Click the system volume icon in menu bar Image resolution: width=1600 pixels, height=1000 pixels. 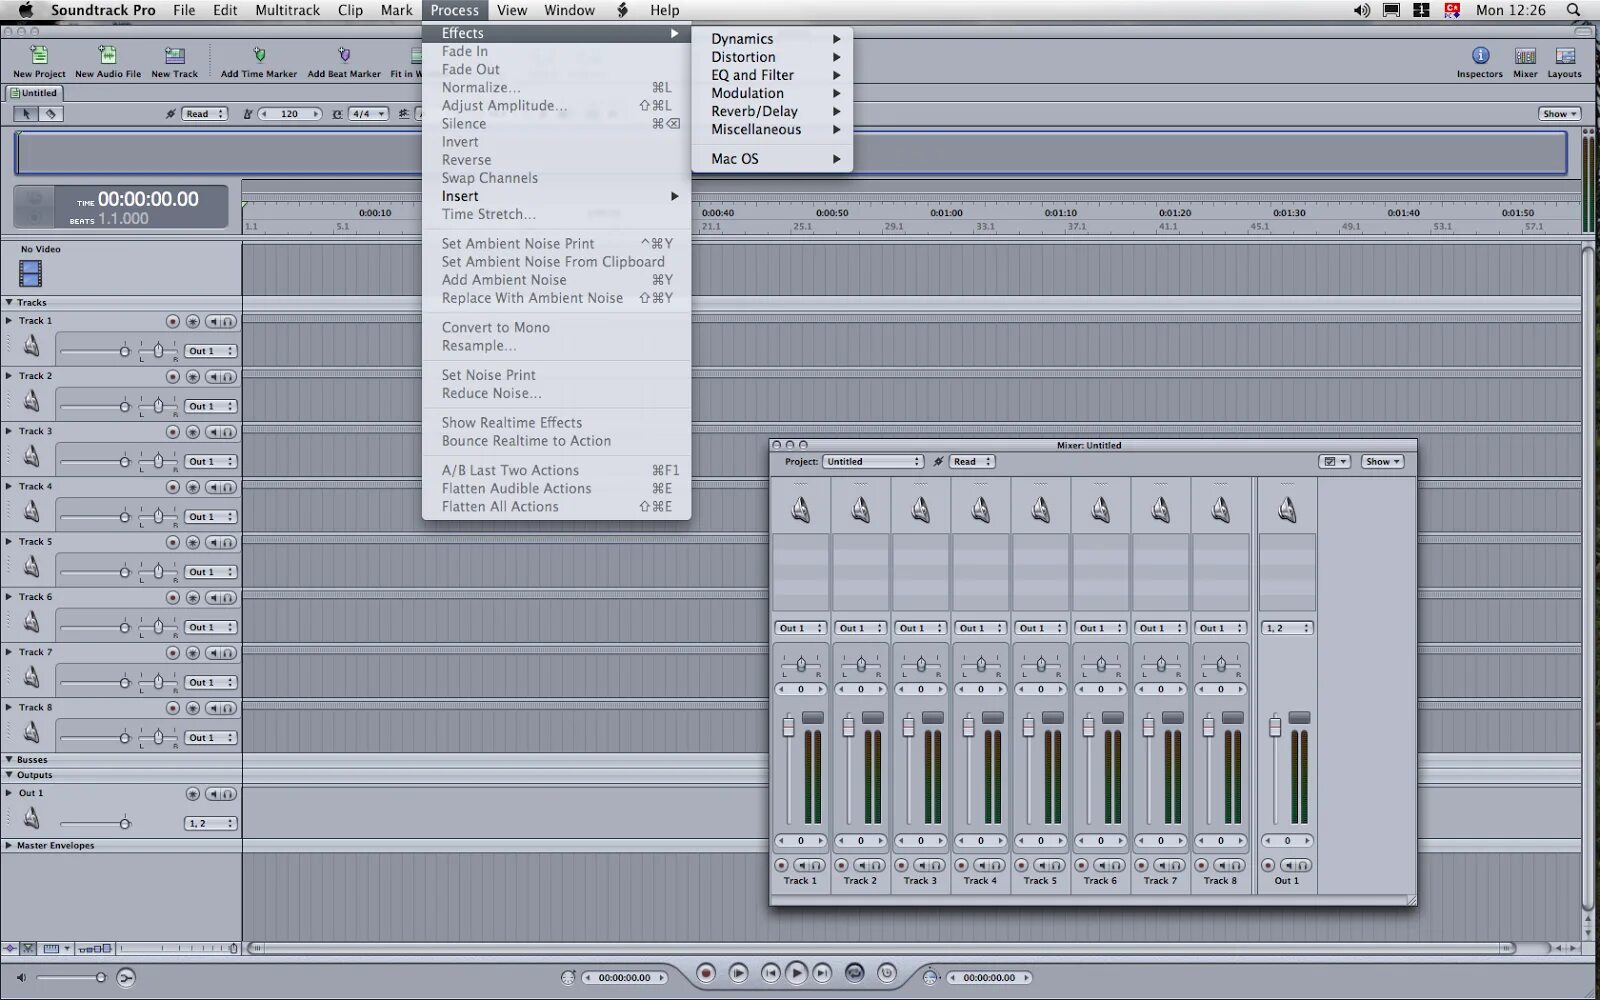pos(1361,10)
